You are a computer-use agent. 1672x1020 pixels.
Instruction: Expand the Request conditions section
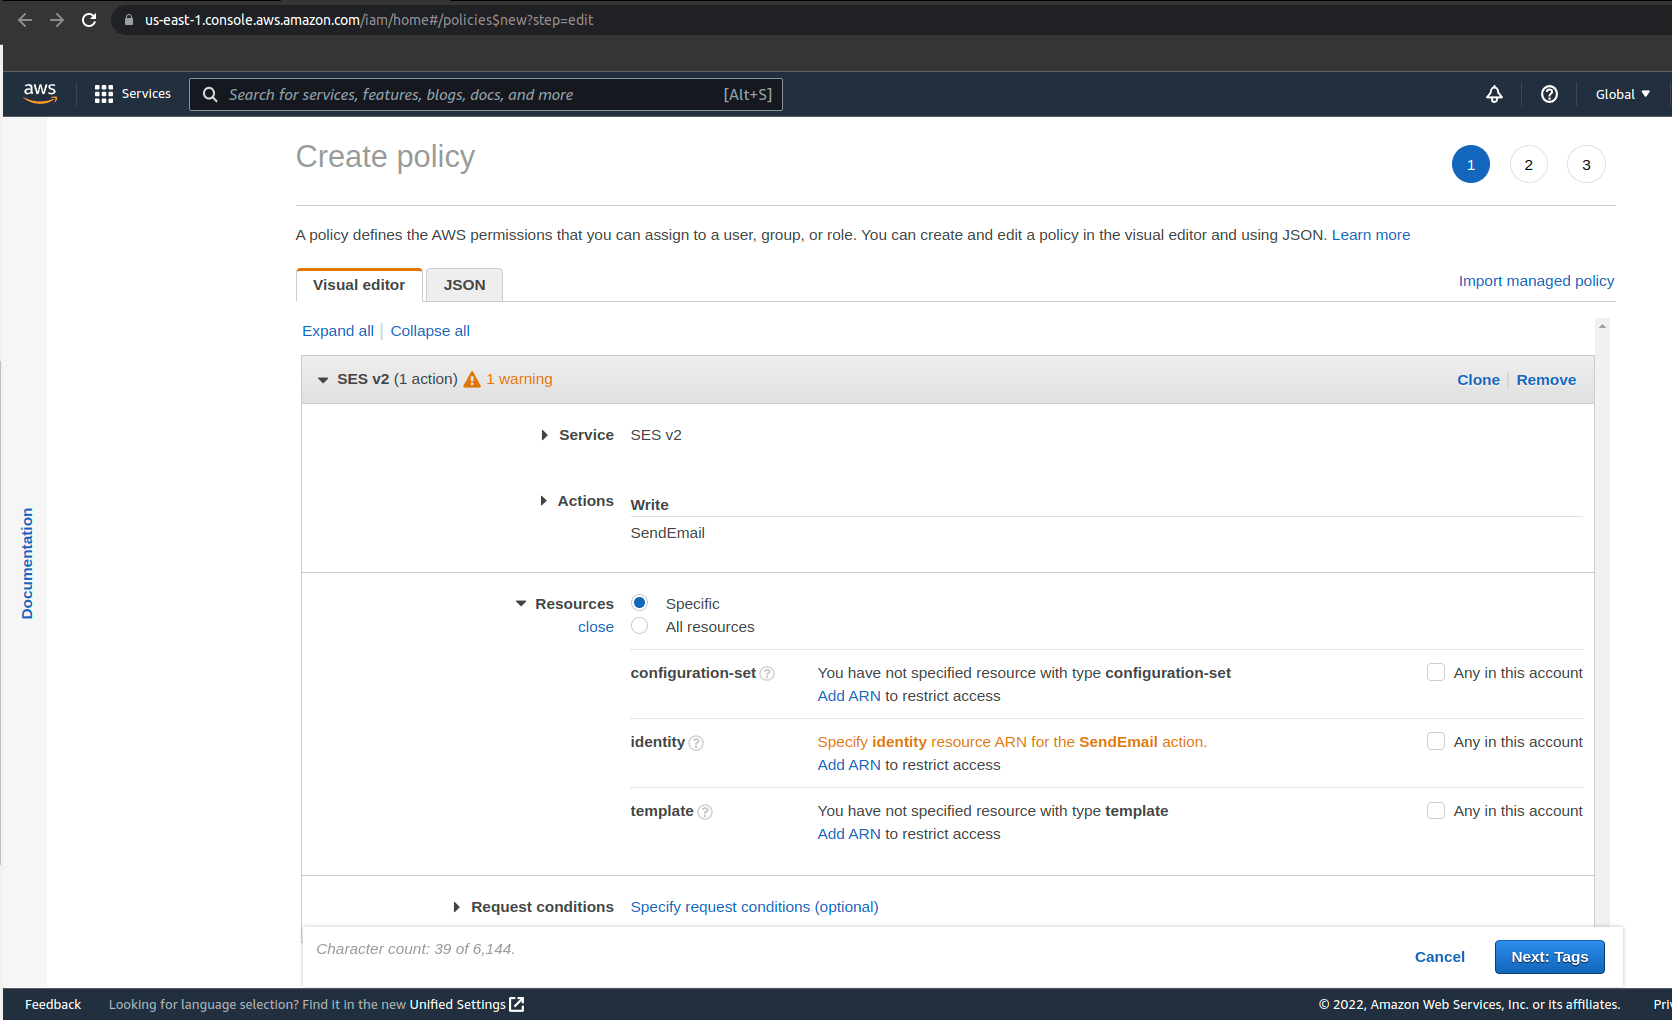pos(458,906)
